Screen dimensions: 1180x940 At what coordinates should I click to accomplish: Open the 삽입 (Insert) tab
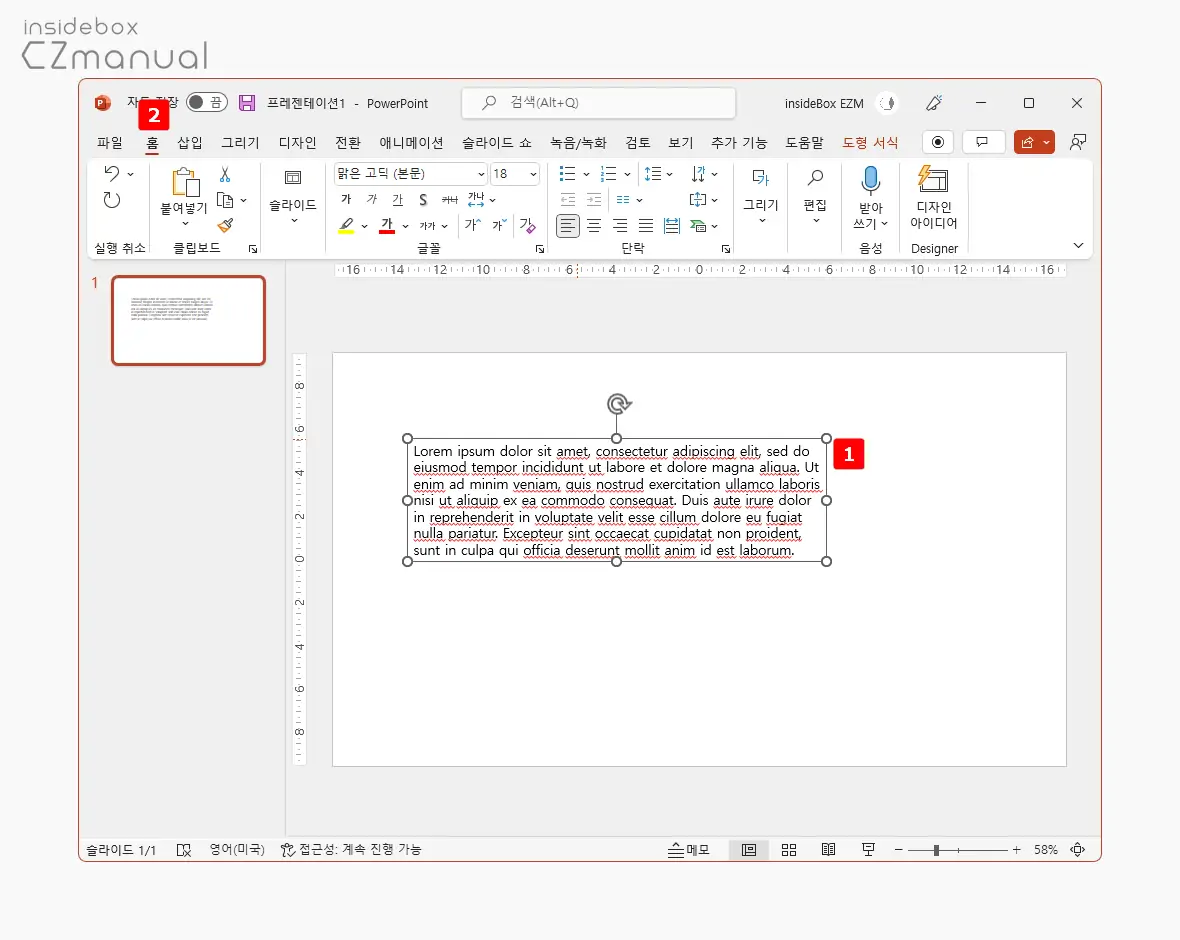click(x=190, y=143)
